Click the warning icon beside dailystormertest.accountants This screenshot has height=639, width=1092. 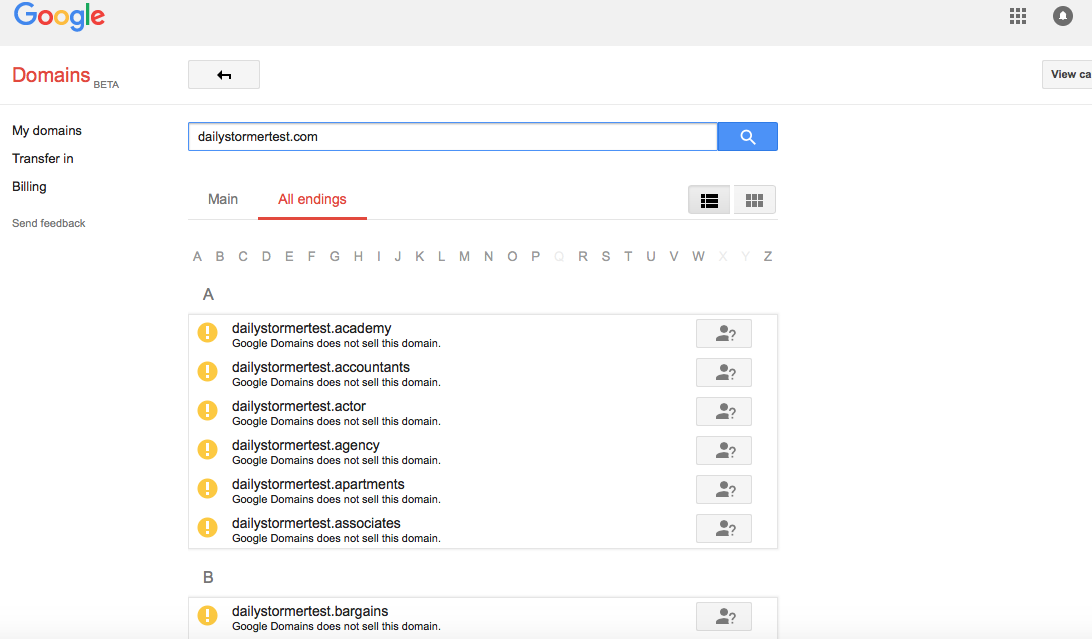click(x=208, y=372)
